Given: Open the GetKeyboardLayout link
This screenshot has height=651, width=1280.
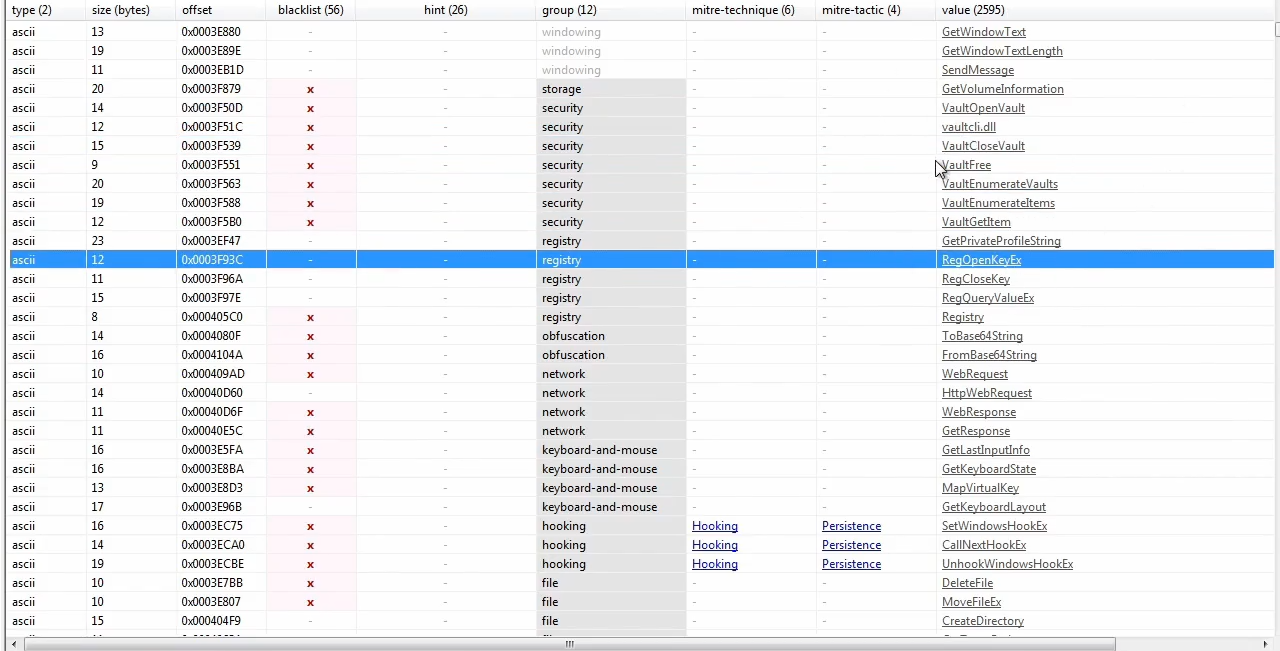Looking at the screenshot, I should point(993,507).
